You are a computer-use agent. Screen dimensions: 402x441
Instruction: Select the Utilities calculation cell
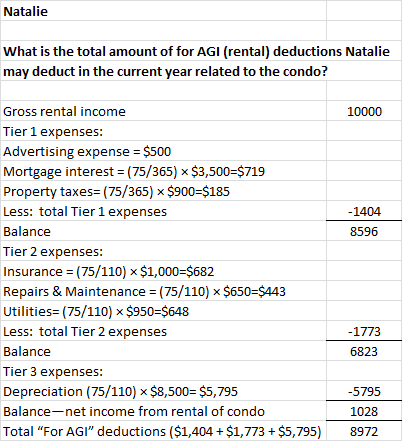[x=163, y=311]
